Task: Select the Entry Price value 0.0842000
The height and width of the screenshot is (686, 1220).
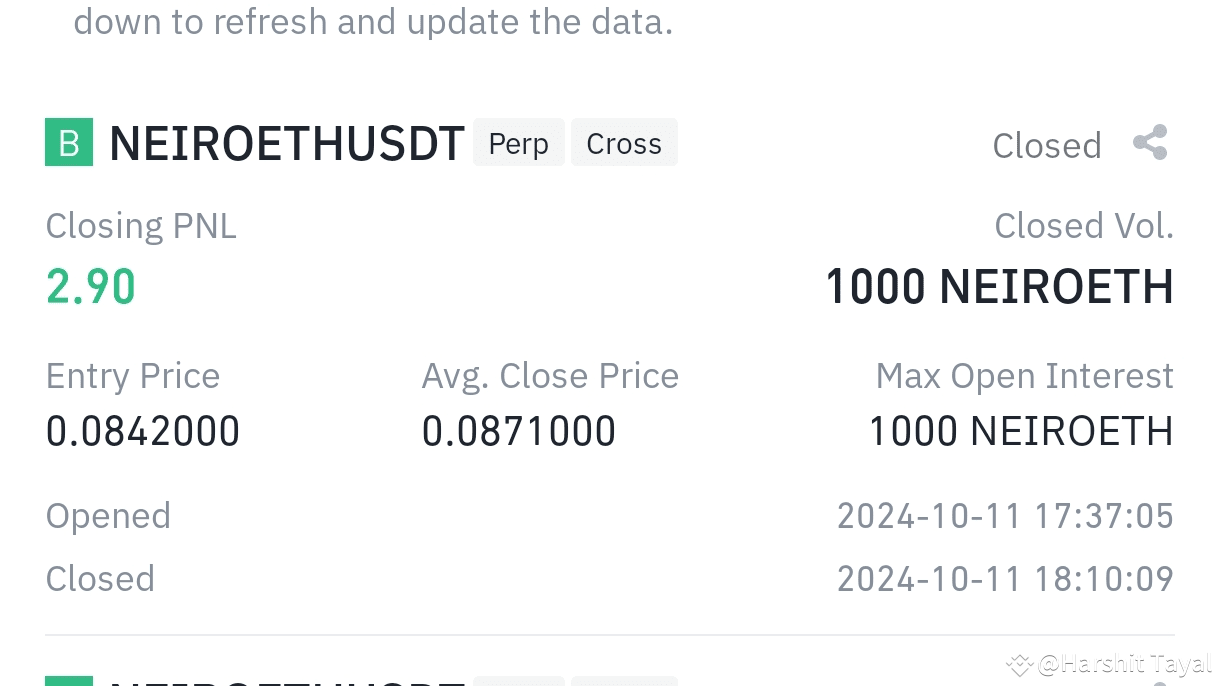Action: (x=142, y=430)
